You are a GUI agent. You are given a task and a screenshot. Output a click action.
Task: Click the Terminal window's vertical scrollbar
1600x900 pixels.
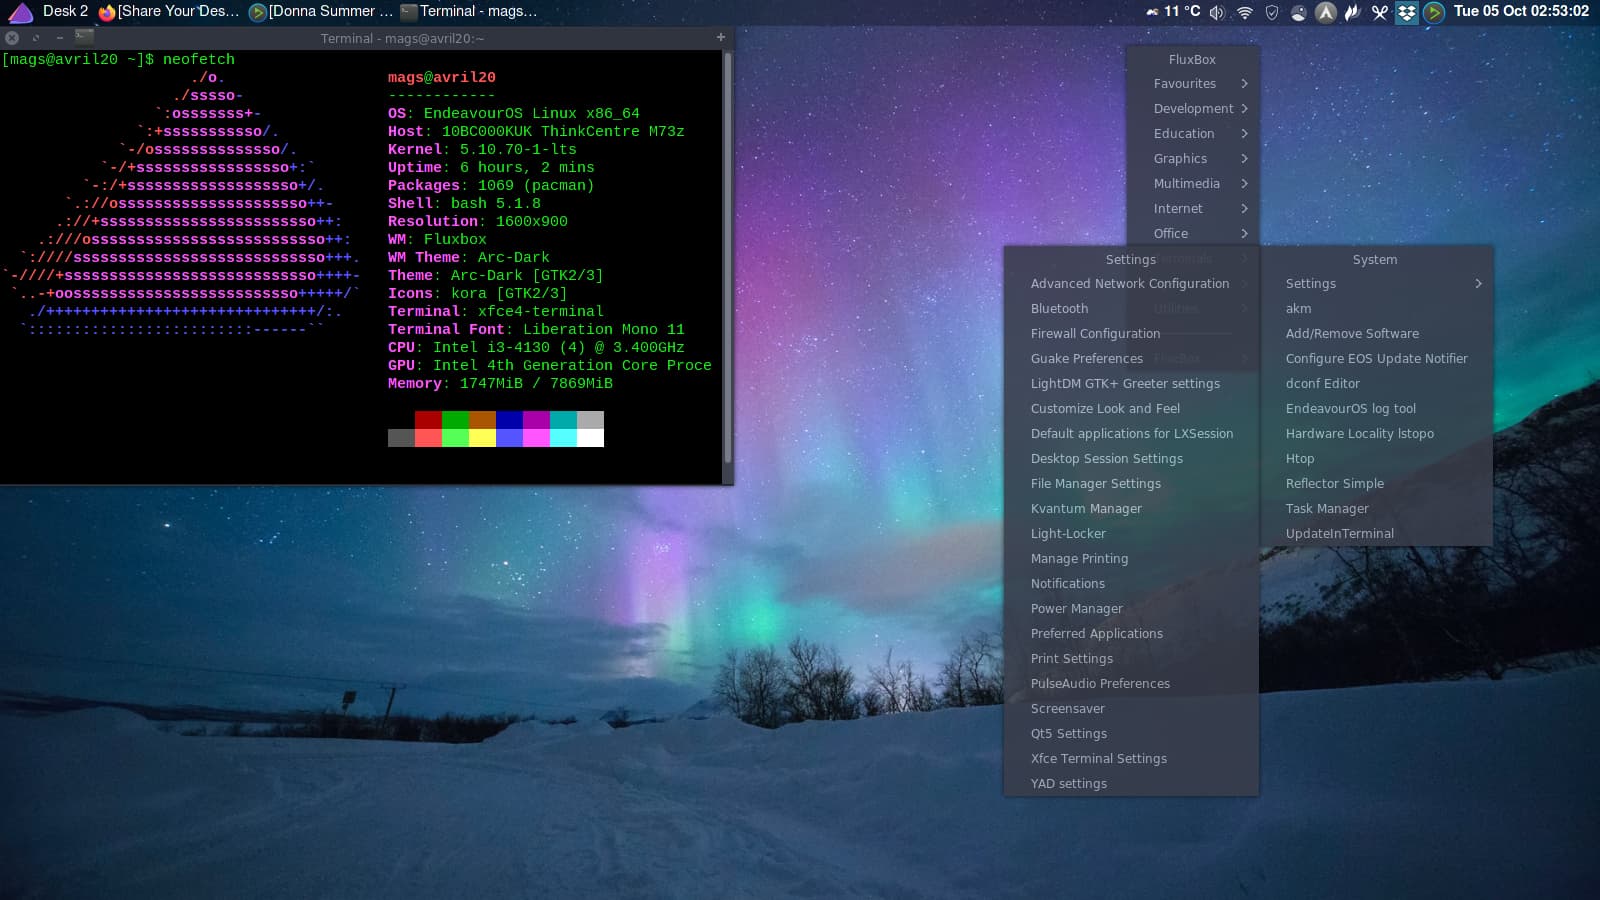coord(728,258)
